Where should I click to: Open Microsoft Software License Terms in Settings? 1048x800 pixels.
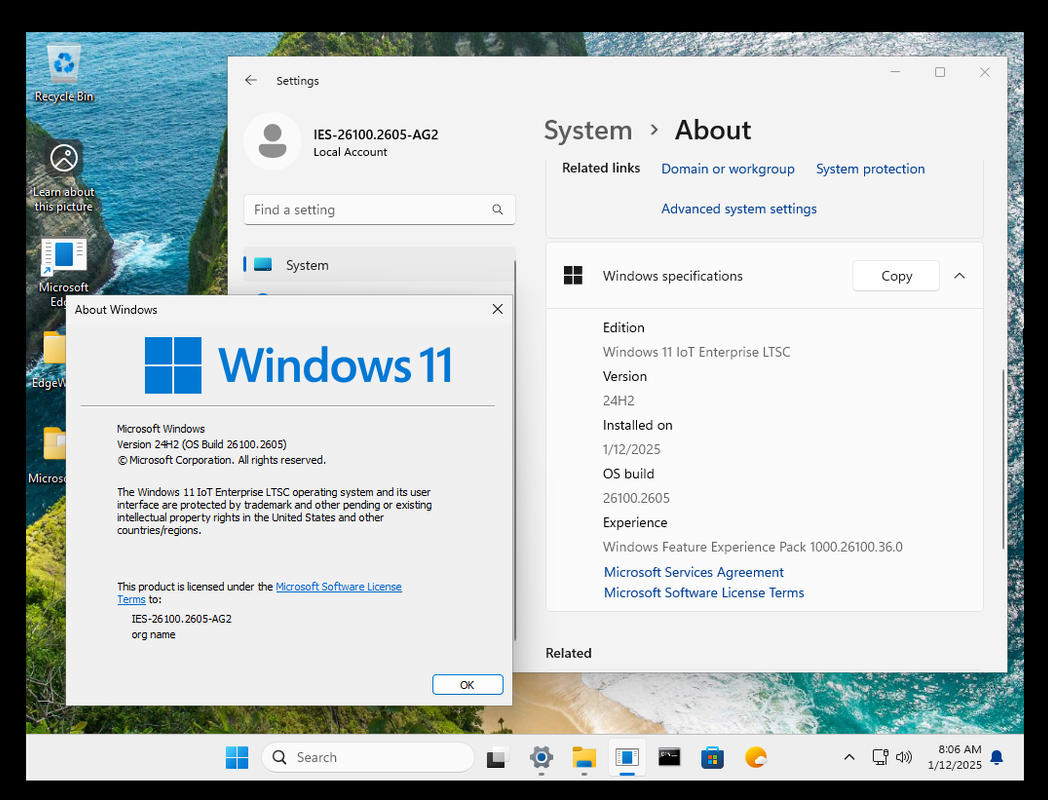[704, 593]
